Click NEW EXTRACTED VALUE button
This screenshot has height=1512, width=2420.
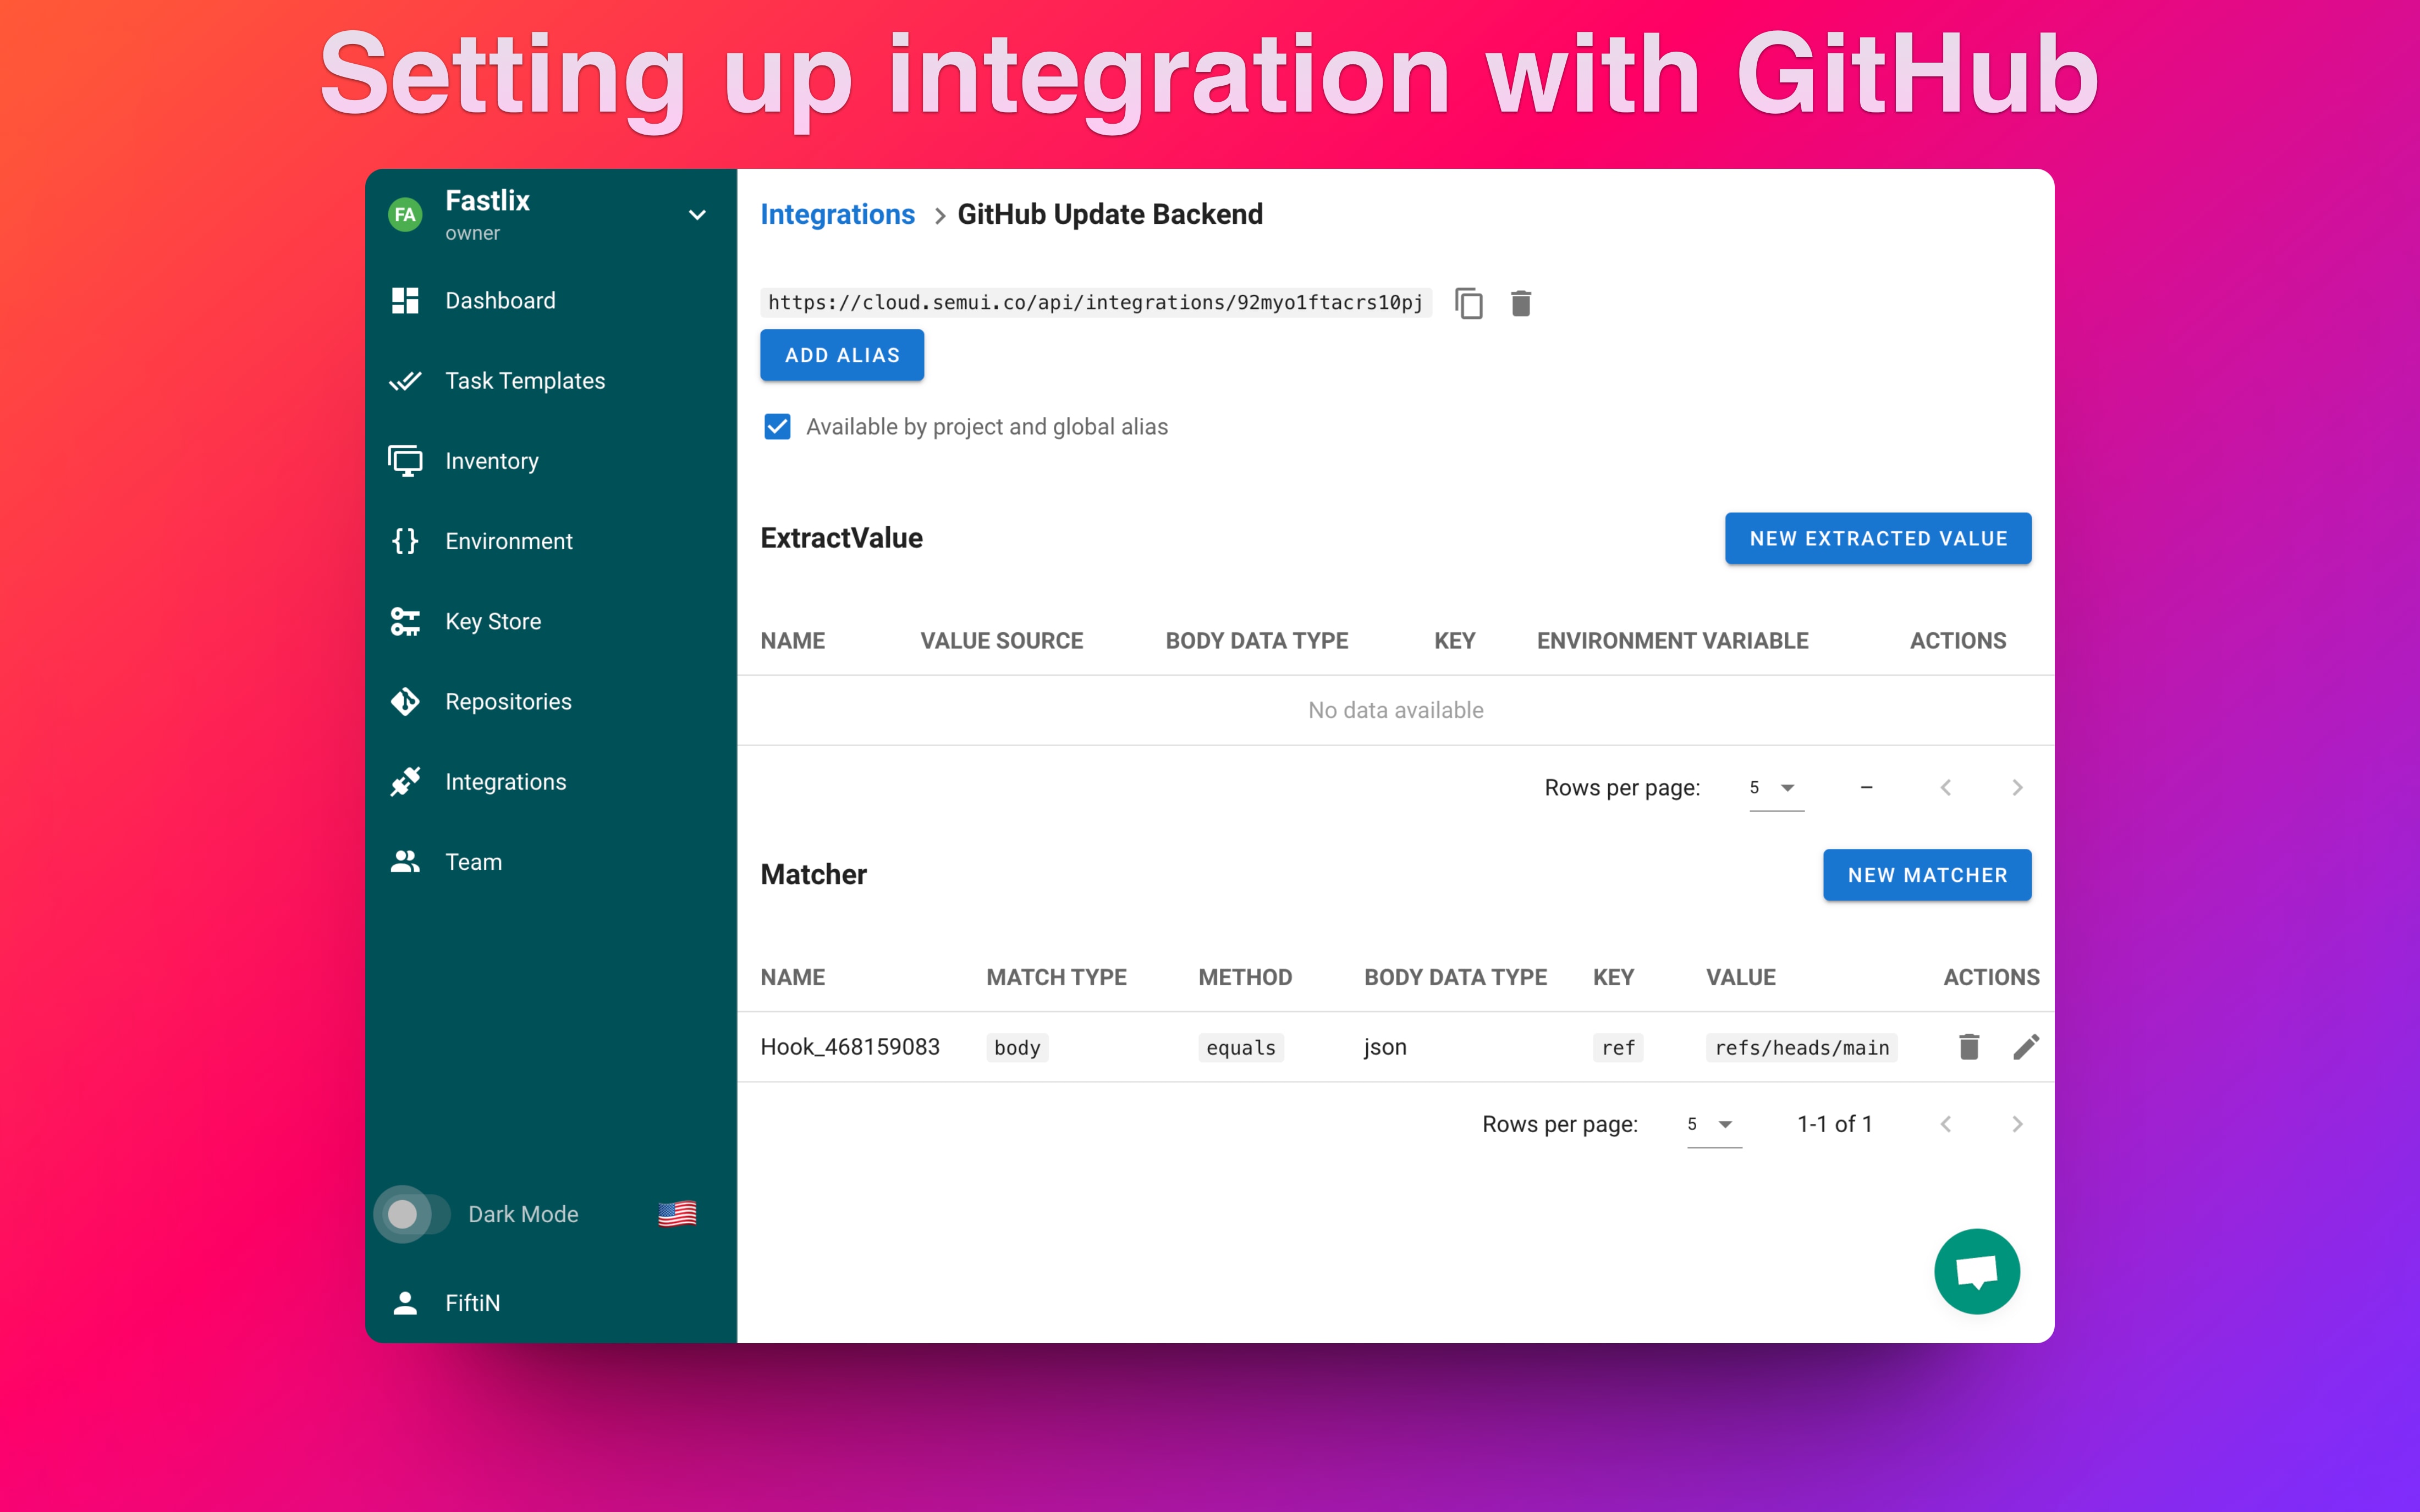pyautogui.click(x=1878, y=538)
